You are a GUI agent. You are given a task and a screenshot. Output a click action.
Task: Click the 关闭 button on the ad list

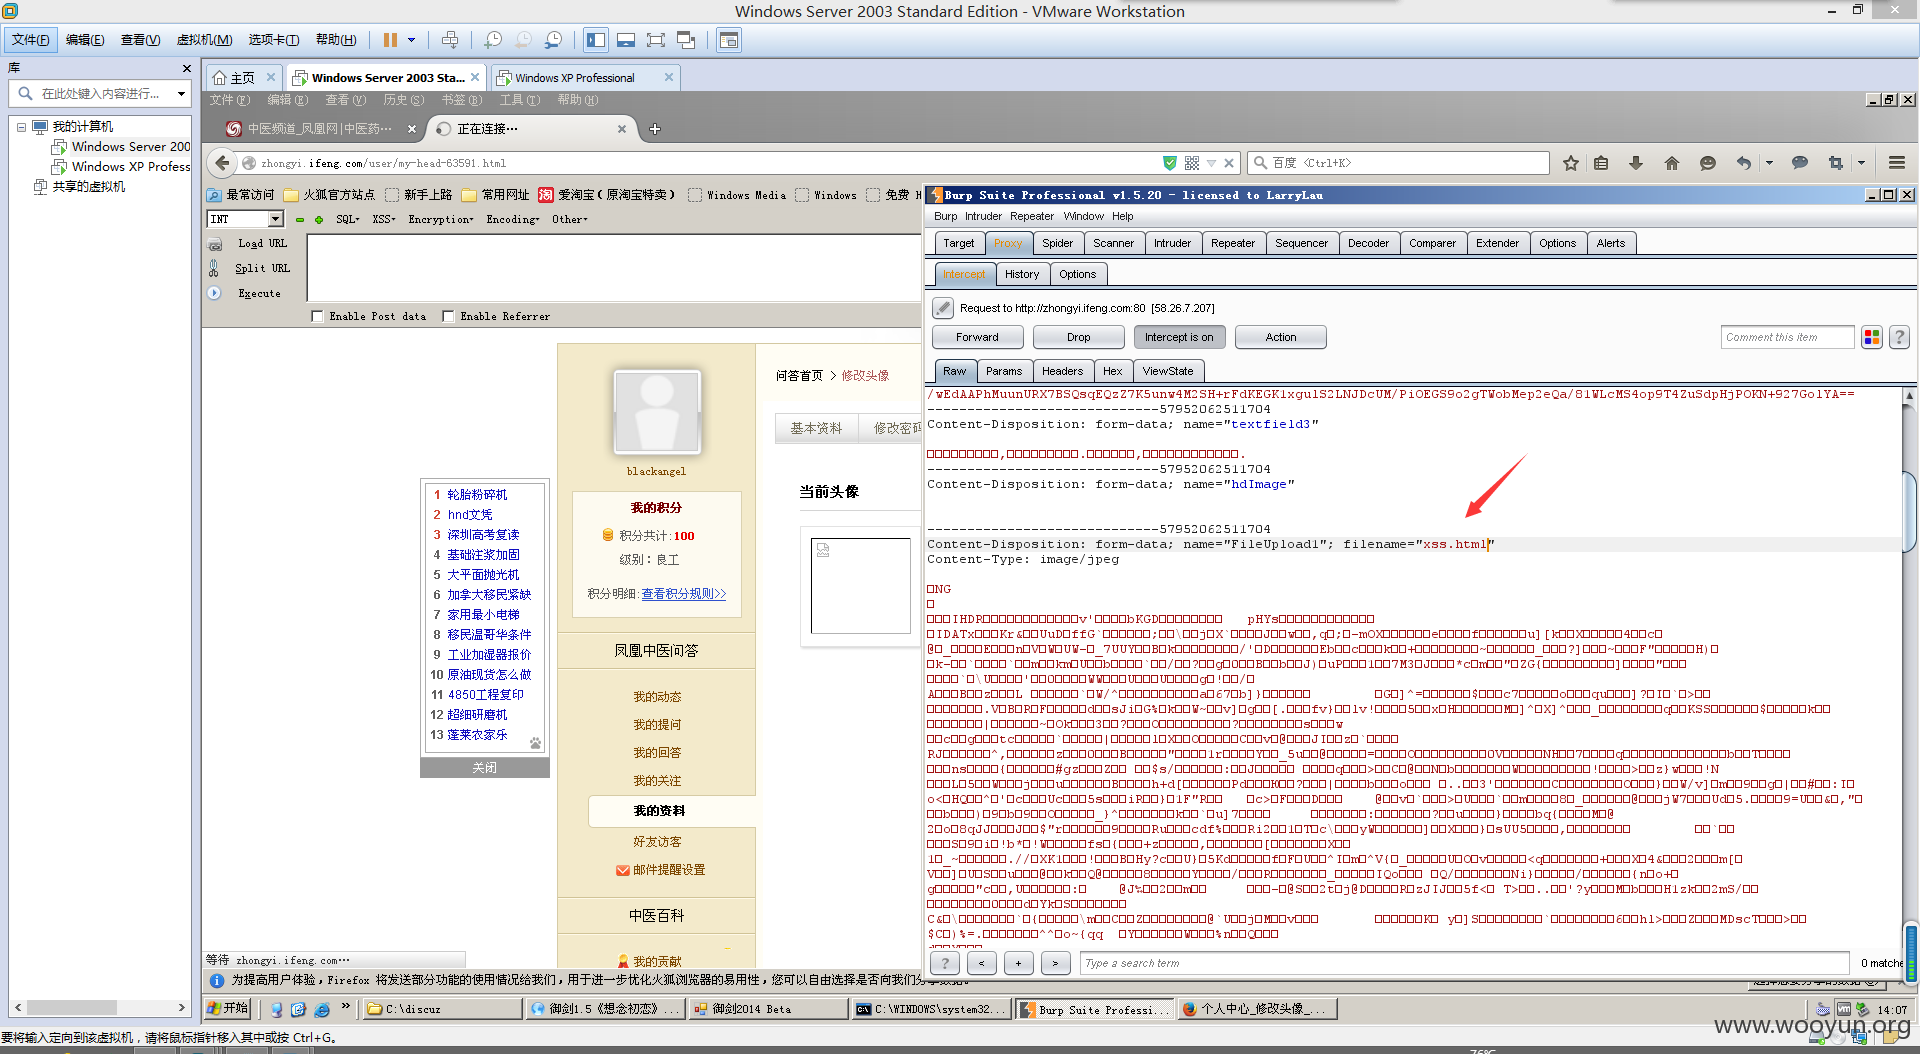tap(484, 768)
